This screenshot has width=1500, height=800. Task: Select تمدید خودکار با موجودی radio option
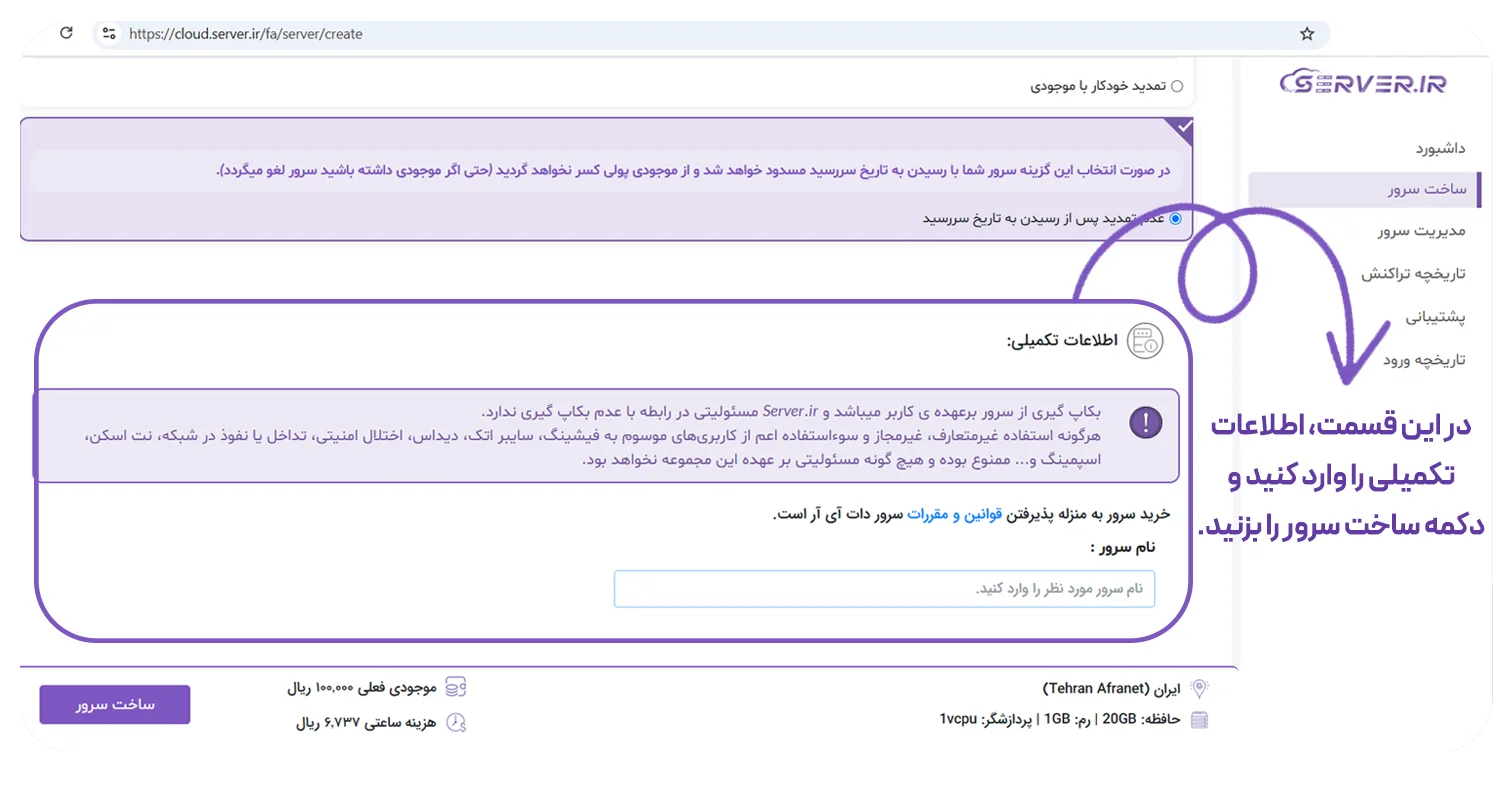click(1176, 86)
